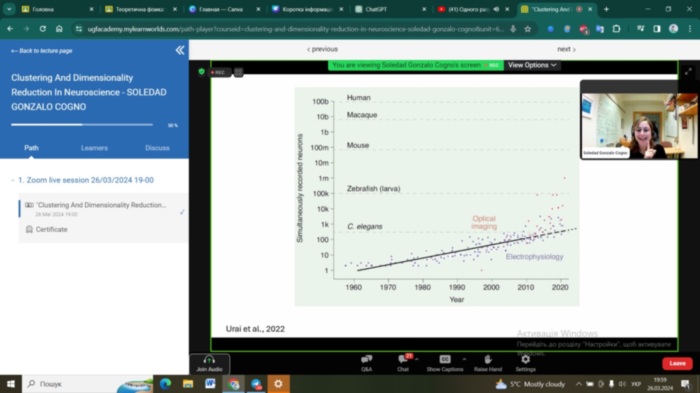The height and width of the screenshot is (393, 700).
Task: Switch to the Learners tab
Action: 94,148
